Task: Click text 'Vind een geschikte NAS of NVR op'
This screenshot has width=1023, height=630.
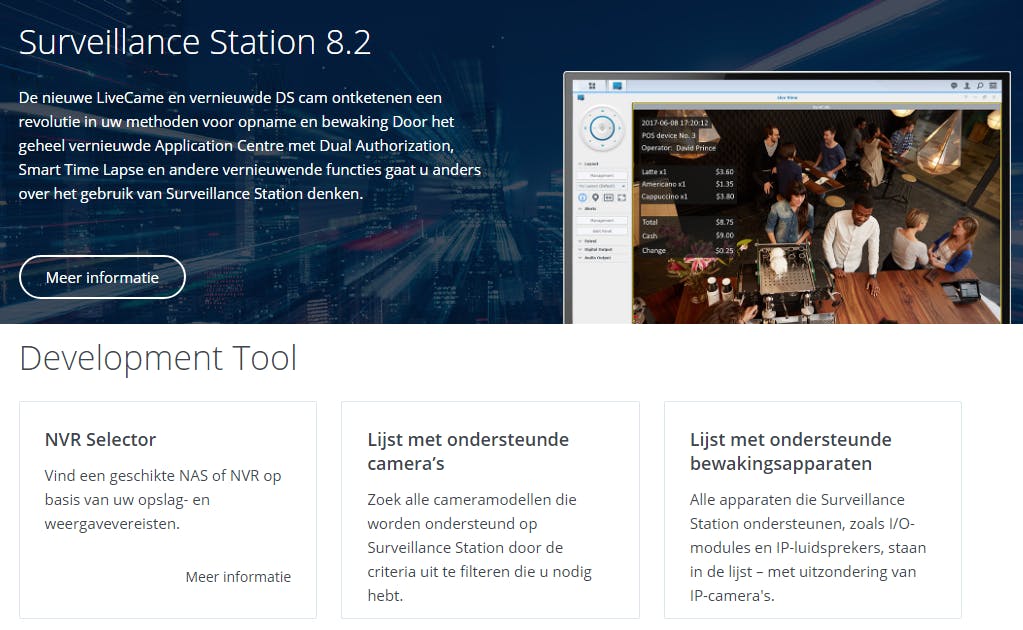Action: pyautogui.click(x=163, y=476)
